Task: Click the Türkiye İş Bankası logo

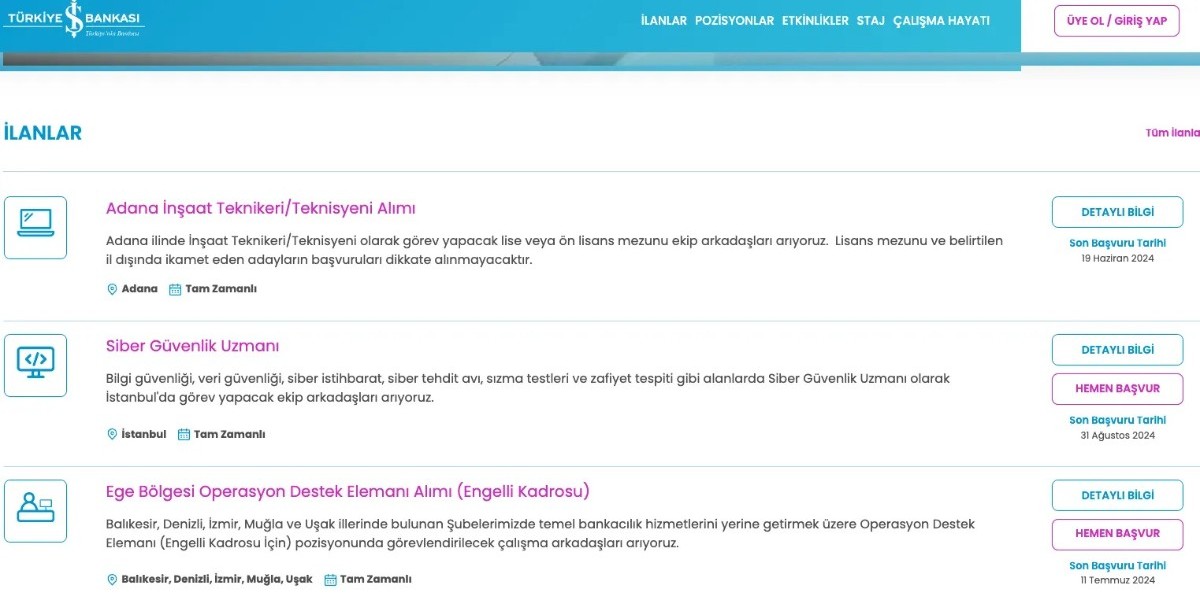Action: coord(74,20)
